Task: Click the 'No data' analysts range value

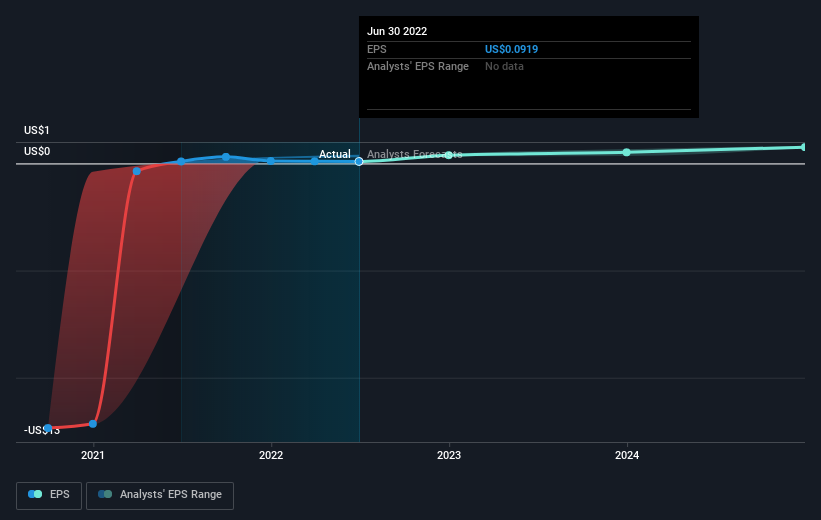Action: coord(504,67)
